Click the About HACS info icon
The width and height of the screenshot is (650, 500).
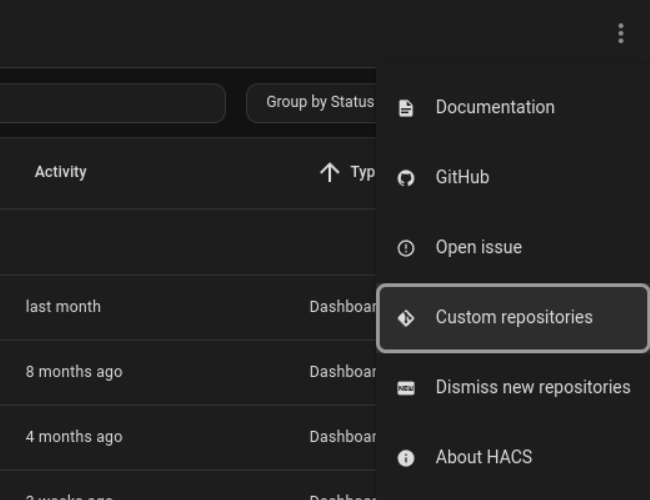tap(406, 458)
